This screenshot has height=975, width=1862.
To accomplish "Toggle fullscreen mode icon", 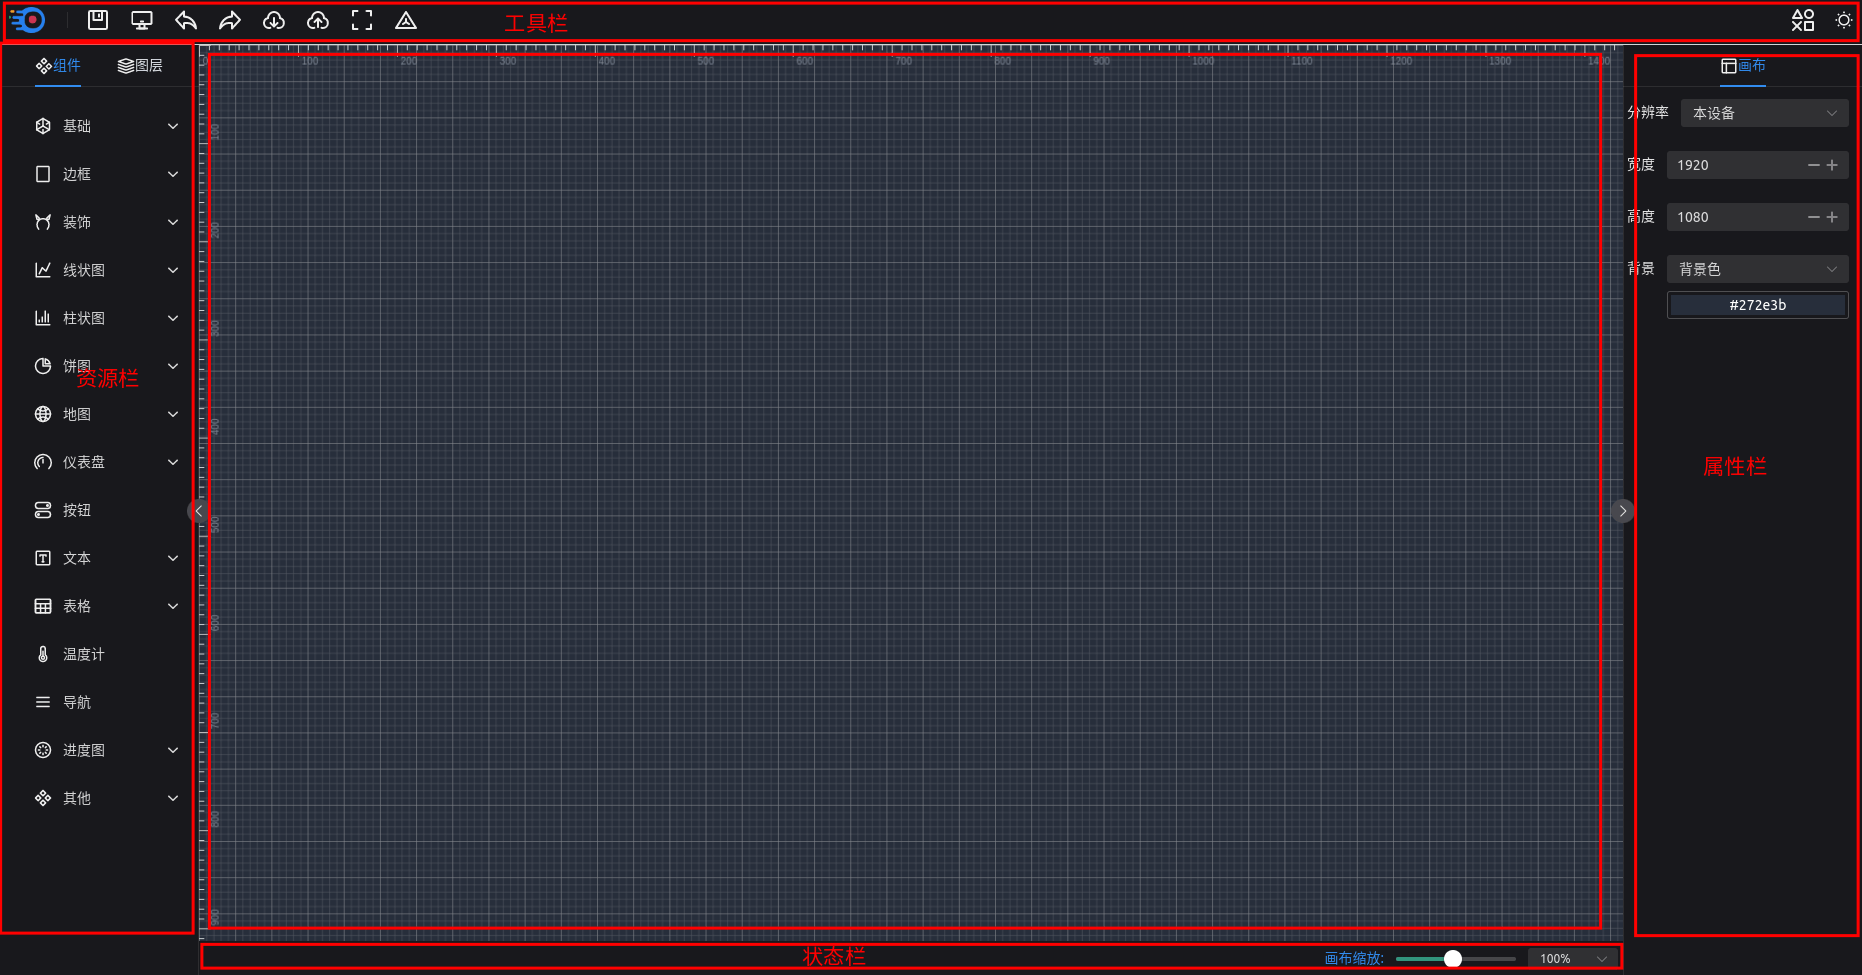I will tap(362, 20).
